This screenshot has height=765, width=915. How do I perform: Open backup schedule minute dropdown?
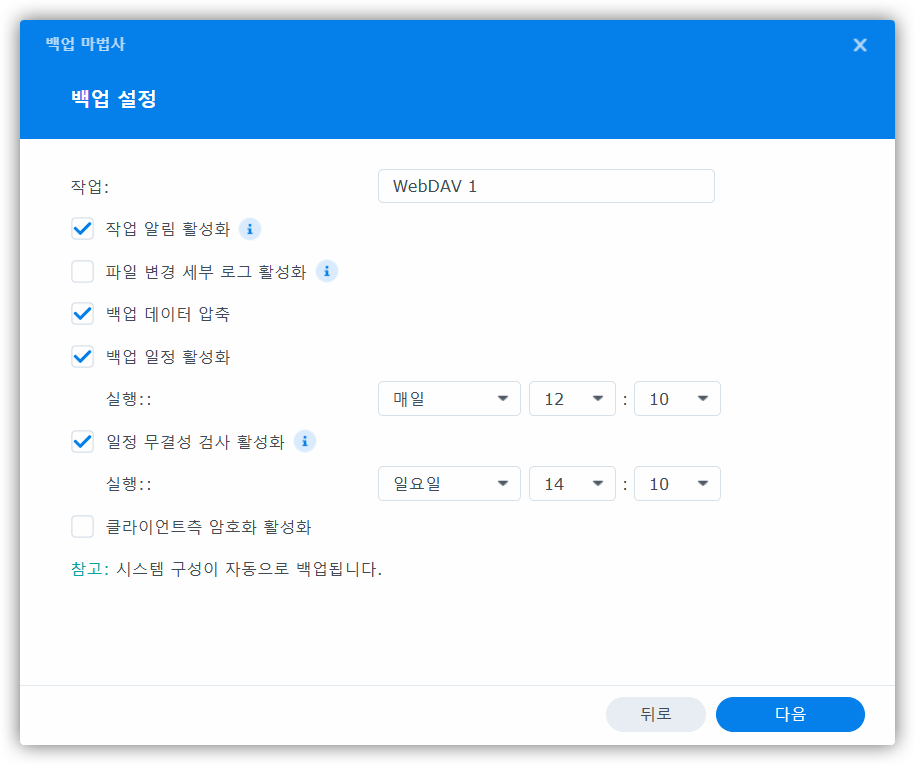point(677,399)
